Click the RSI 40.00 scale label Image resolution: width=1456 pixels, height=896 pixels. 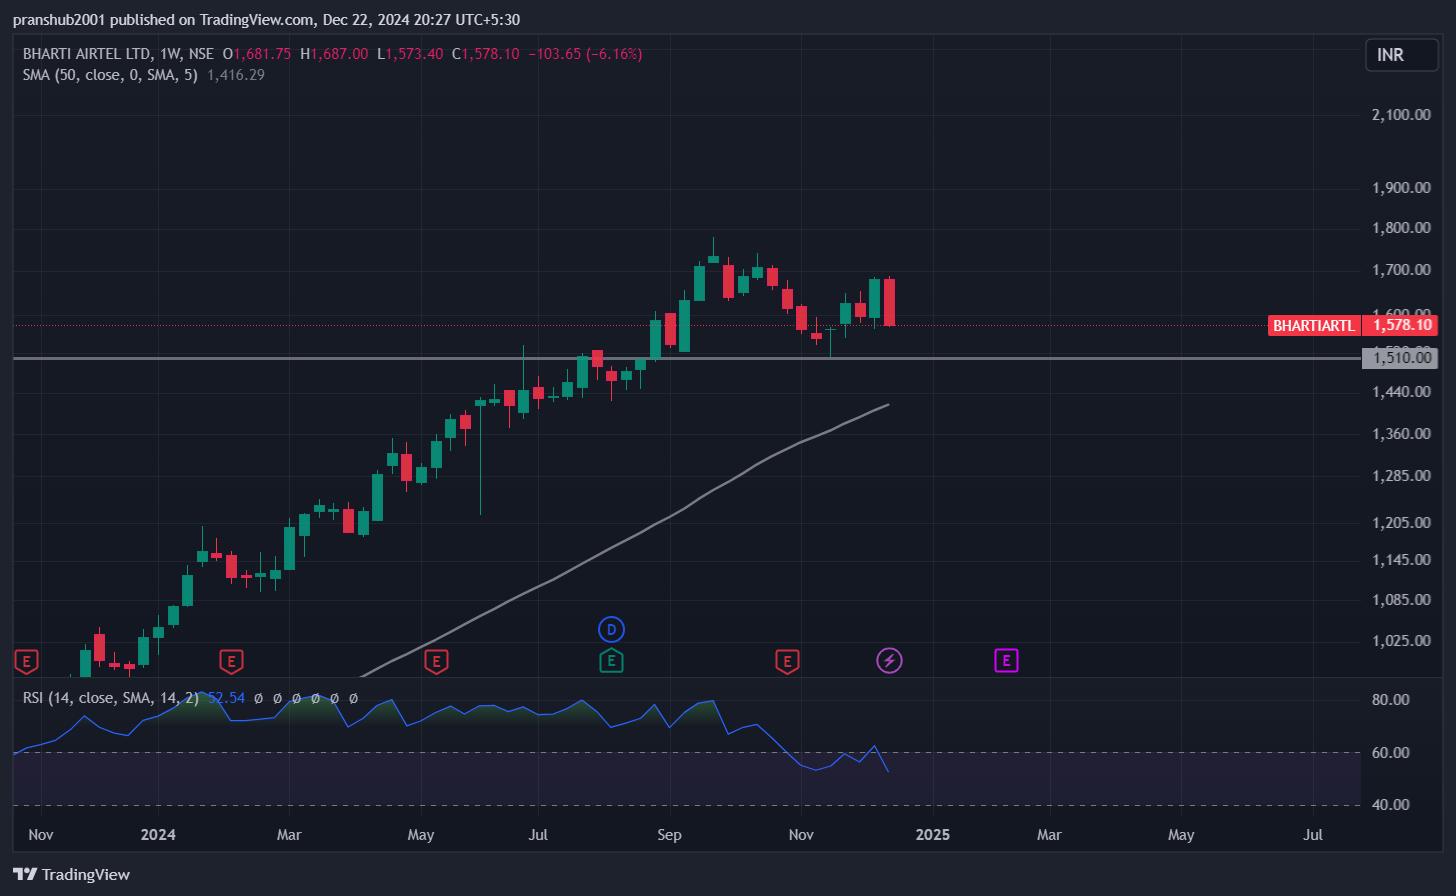[x=1390, y=805]
